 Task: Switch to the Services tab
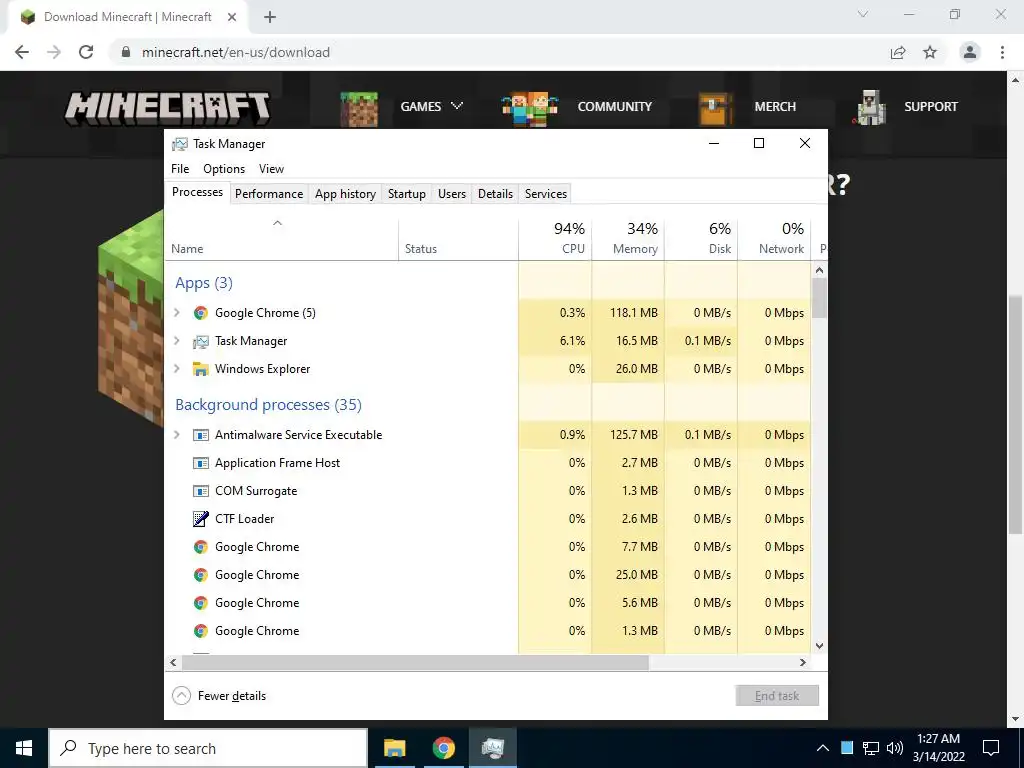[x=546, y=194]
